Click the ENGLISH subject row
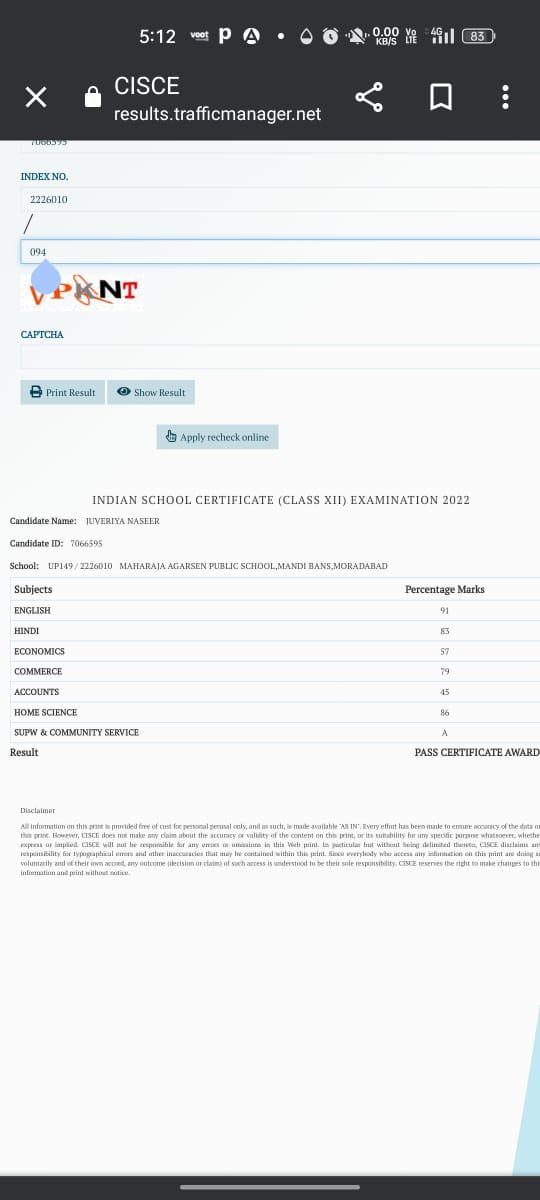The width and height of the screenshot is (540, 1200). point(275,610)
